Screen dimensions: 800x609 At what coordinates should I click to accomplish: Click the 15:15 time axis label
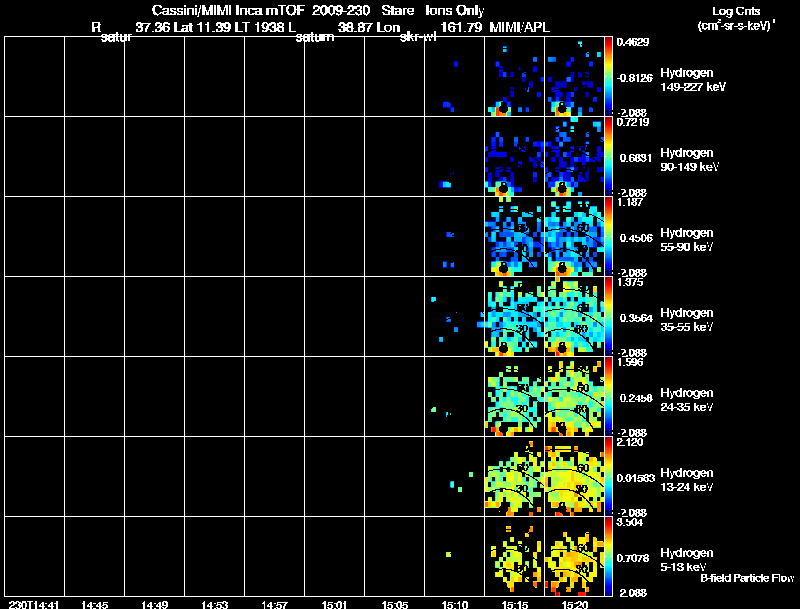pyautogui.click(x=515, y=604)
